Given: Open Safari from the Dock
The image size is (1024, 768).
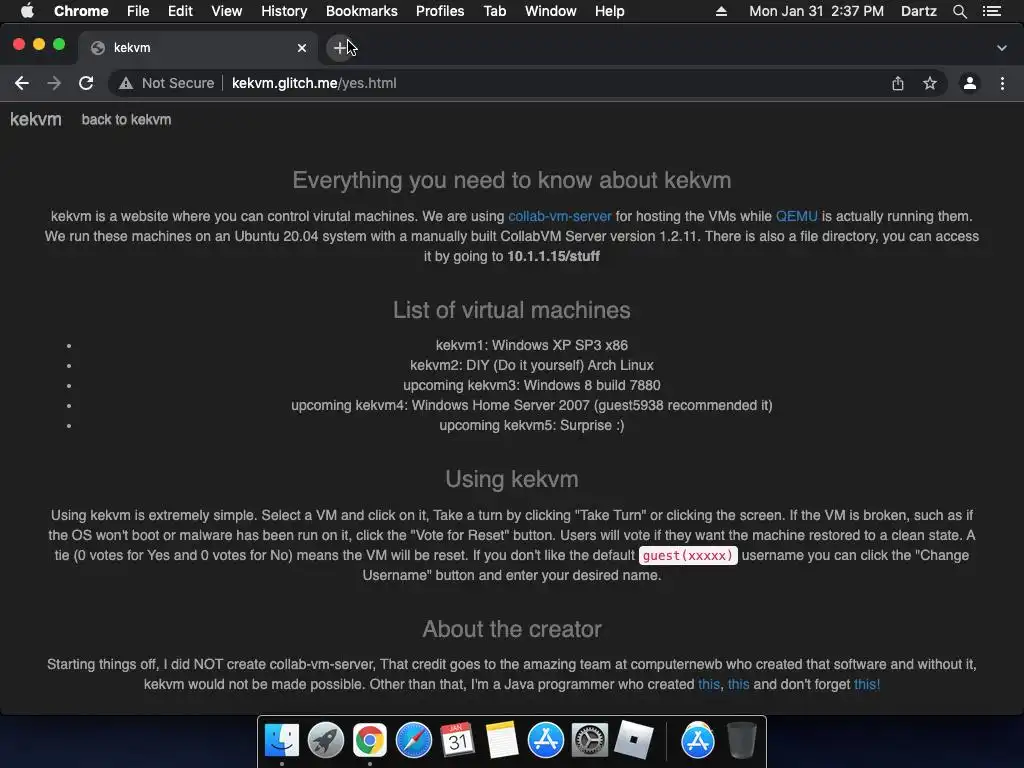Looking at the screenshot, I should (x=413, y=741).
